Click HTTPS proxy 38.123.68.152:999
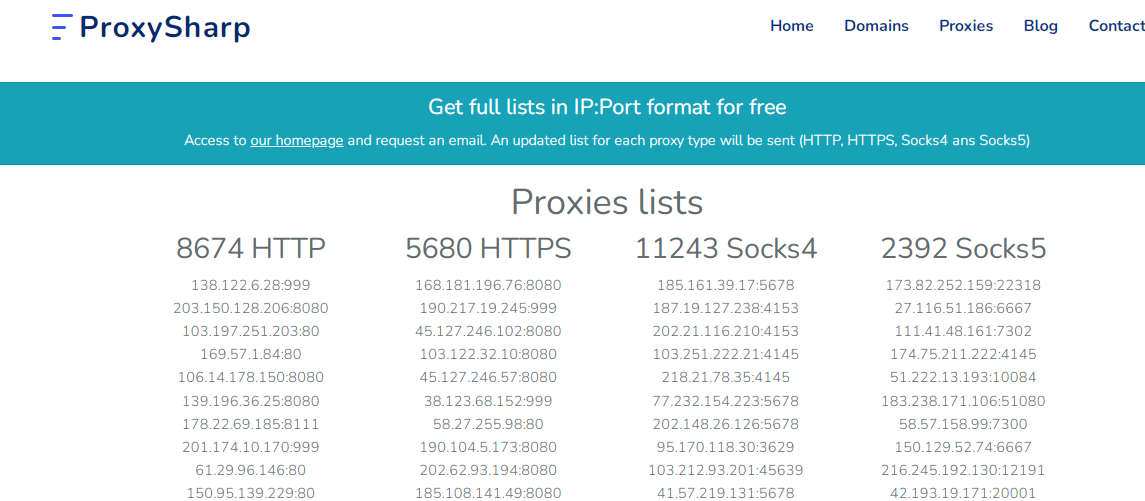 click(489, 401)
